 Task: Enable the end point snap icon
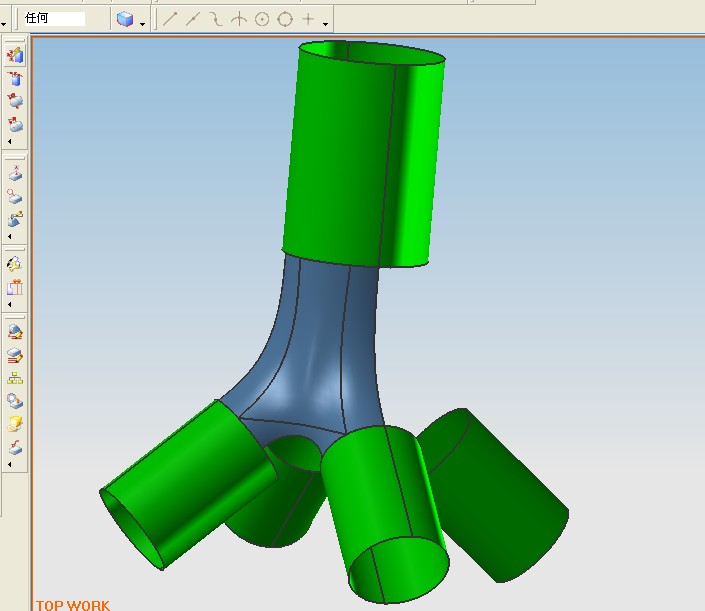click(x=170, y=19)
